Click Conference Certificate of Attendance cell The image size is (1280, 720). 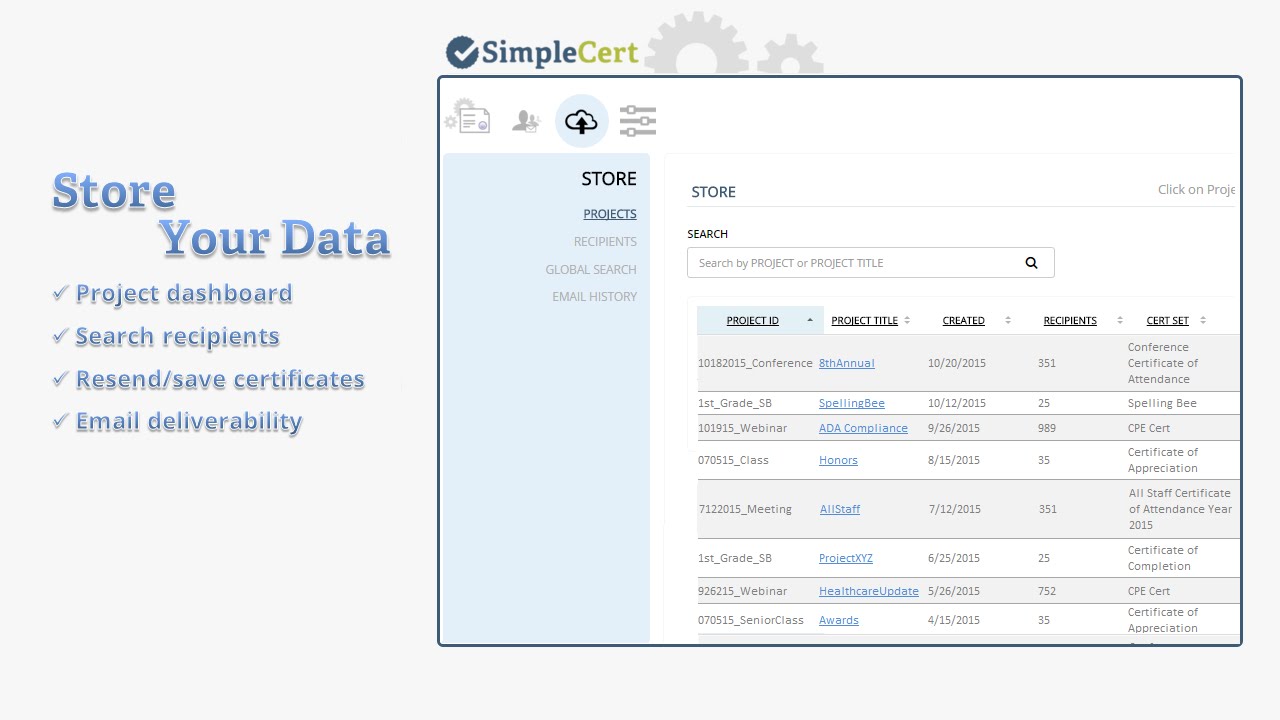point(1163,363)
